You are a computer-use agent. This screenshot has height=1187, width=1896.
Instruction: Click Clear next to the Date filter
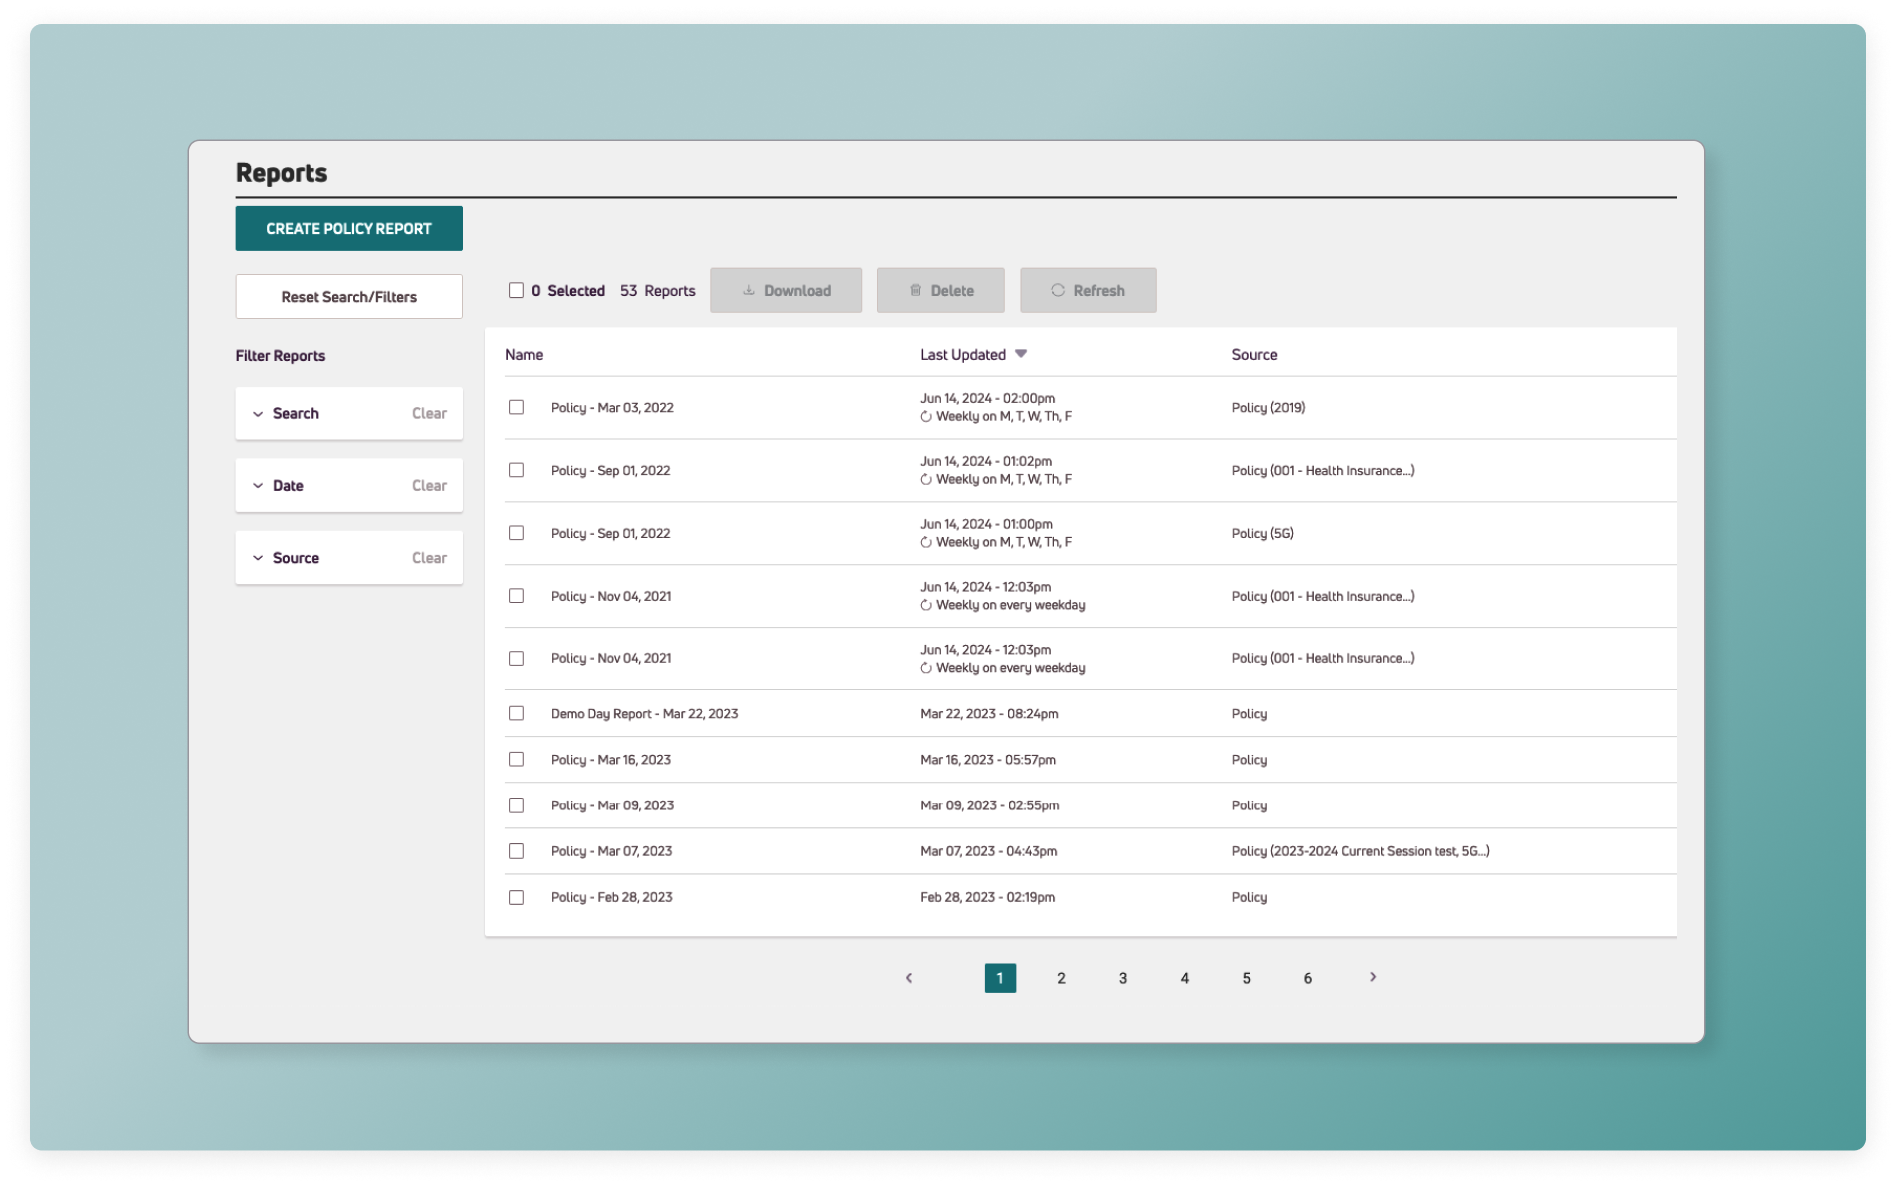coord(429,485)
